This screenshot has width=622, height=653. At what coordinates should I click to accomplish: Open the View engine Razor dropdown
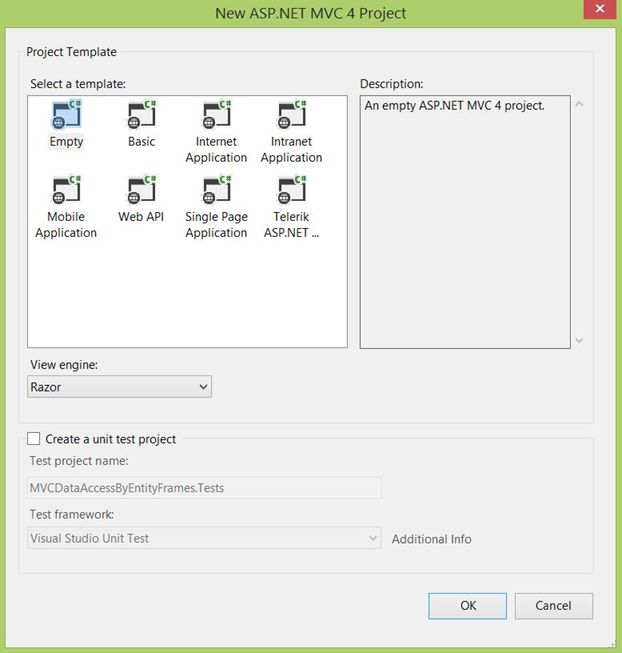(x=119, y=386)
